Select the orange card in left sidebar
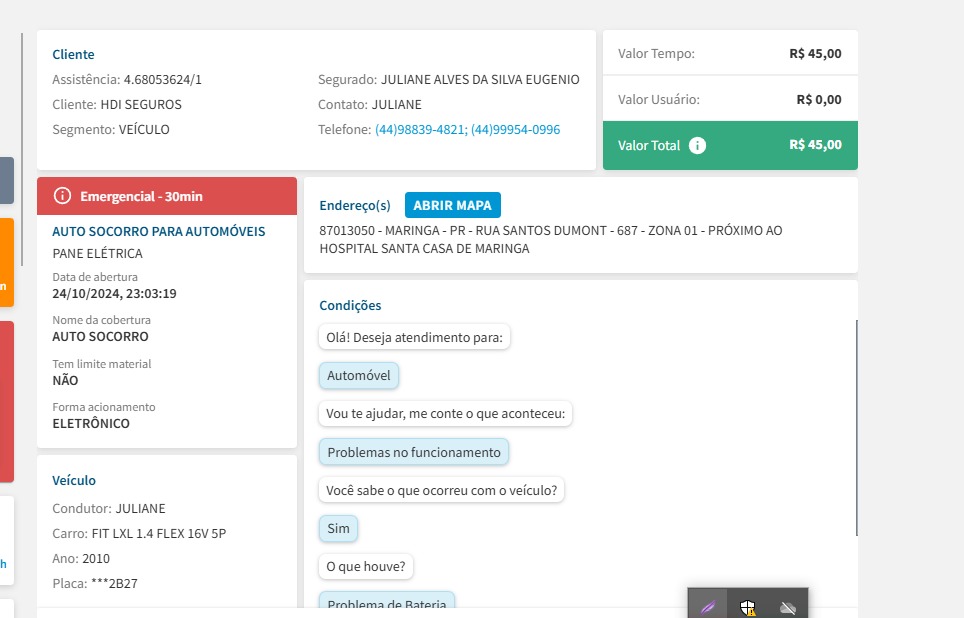The width and height of the screenshot is (964, 618). click(x=6, y=262)
